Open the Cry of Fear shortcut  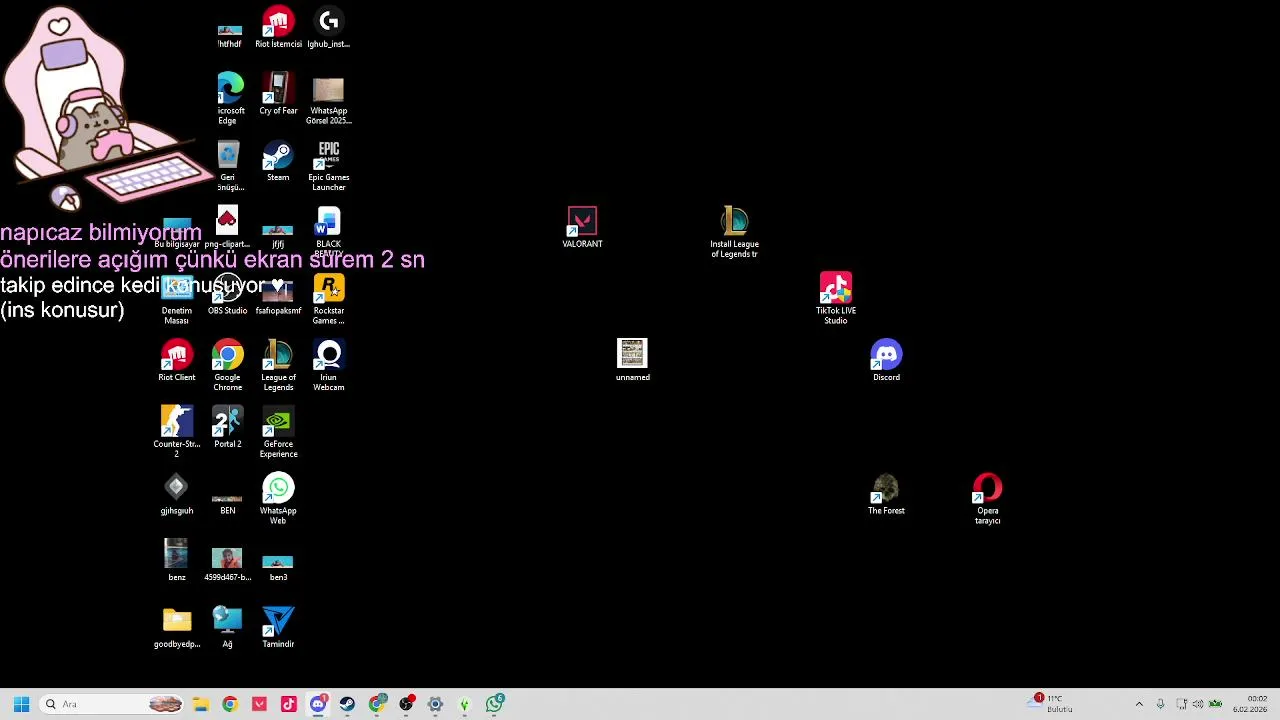pos(278,94)
